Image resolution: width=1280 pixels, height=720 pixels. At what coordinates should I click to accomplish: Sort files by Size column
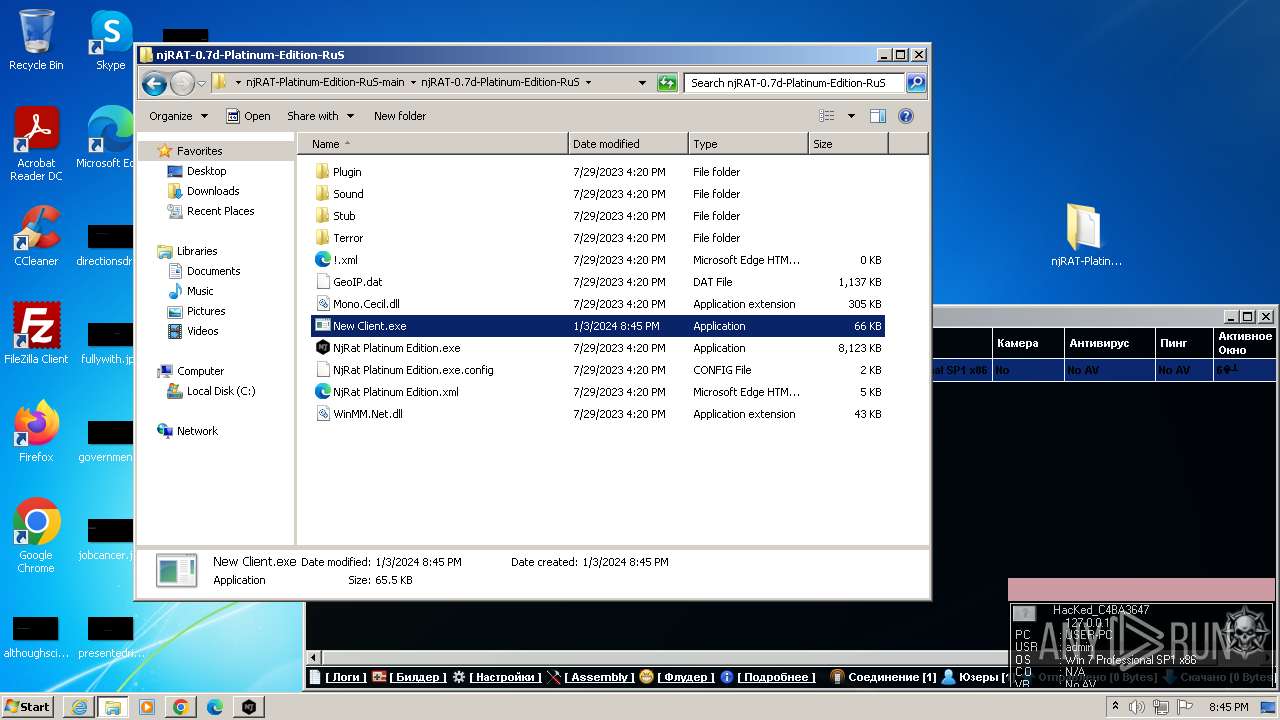pos(848,144)
